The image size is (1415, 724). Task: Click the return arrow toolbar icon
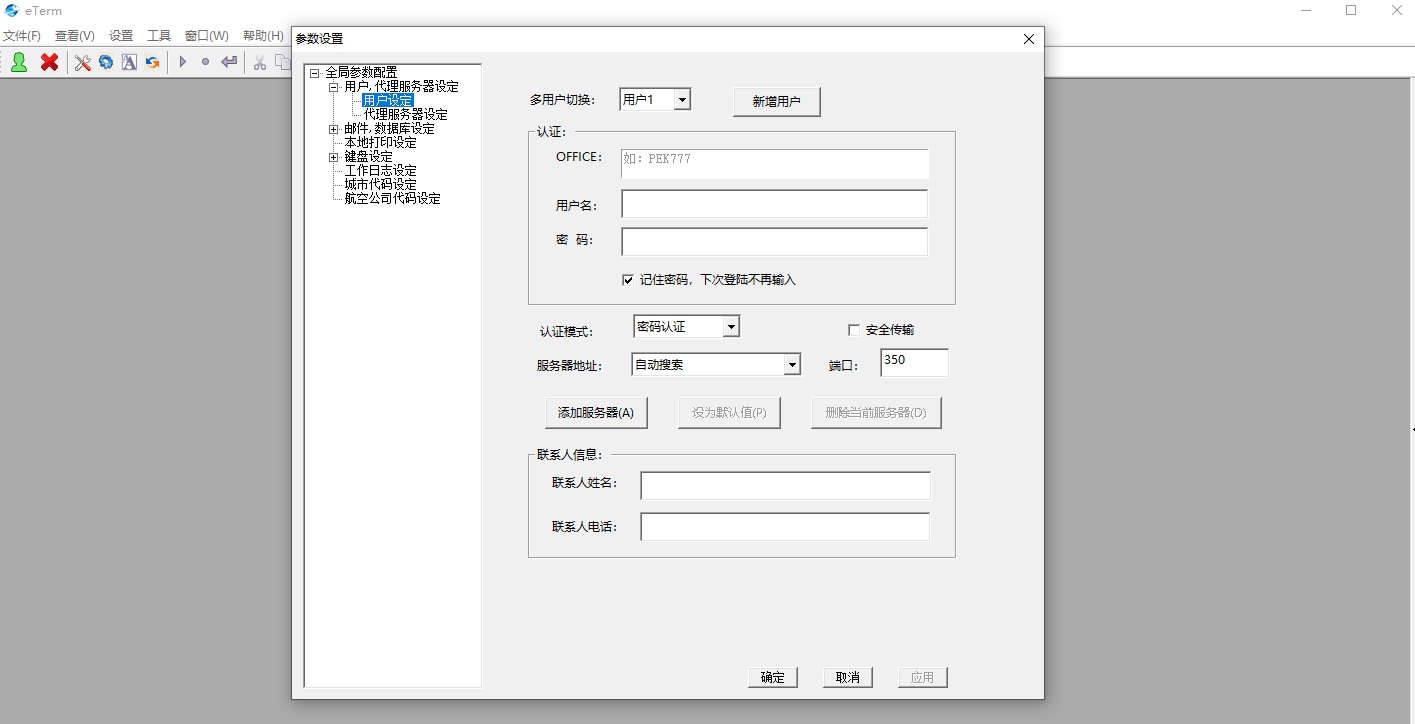229,62
